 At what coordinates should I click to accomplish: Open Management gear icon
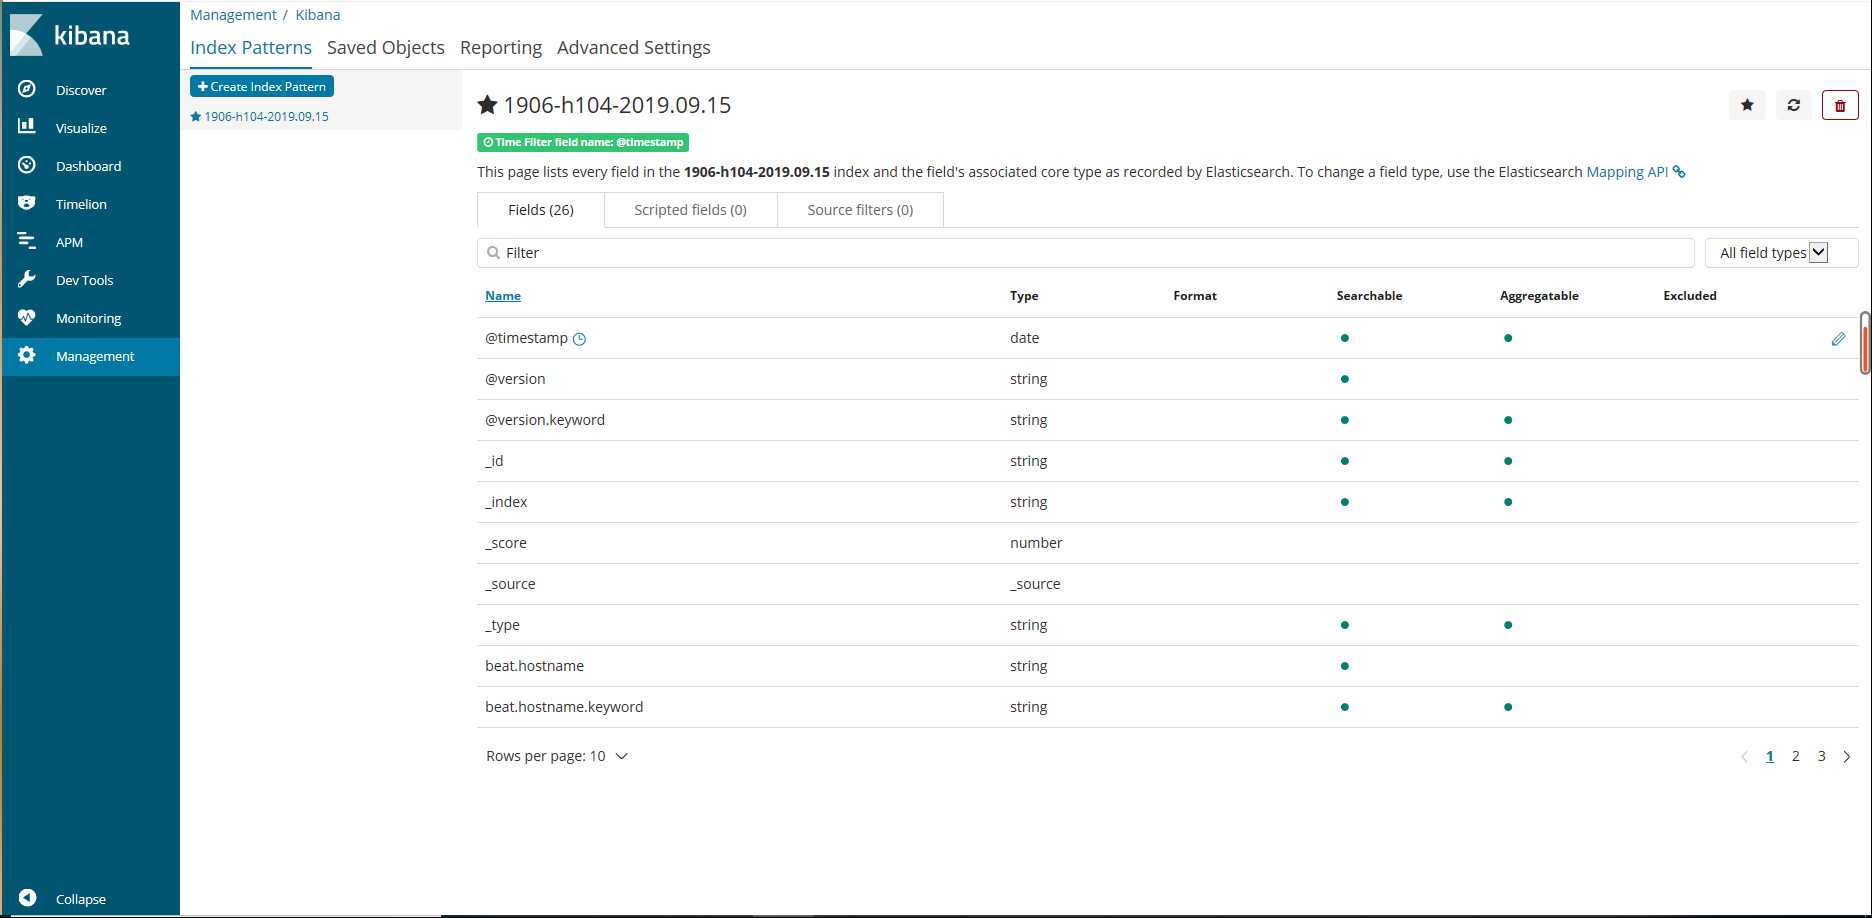pyautogui.click(x=27, y=355)
